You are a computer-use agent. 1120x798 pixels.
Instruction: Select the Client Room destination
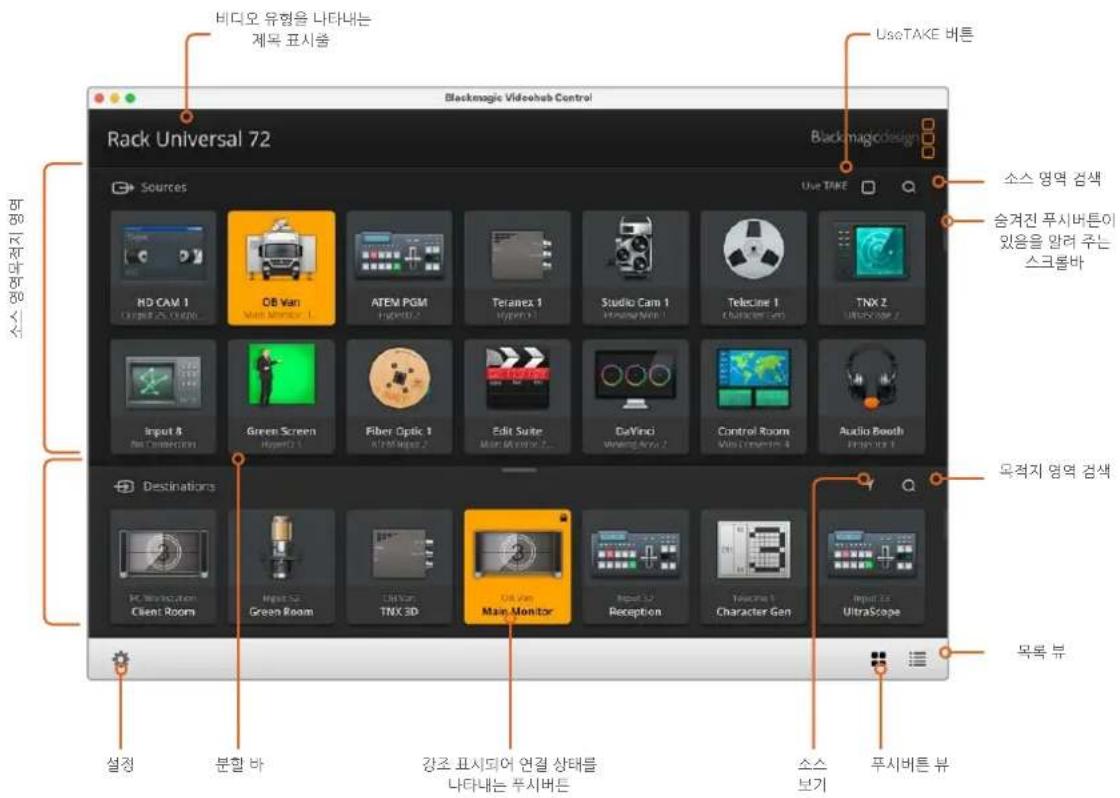point(163,567)
